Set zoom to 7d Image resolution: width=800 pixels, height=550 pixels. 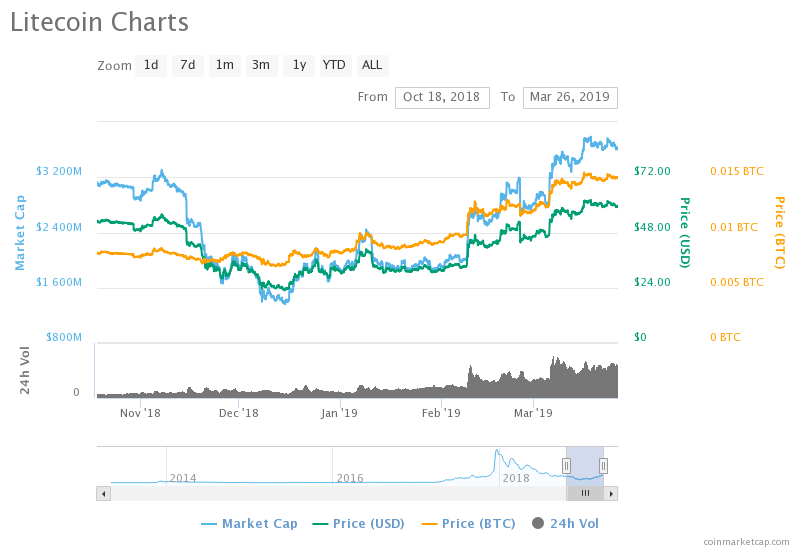click(x=187, y=65)
